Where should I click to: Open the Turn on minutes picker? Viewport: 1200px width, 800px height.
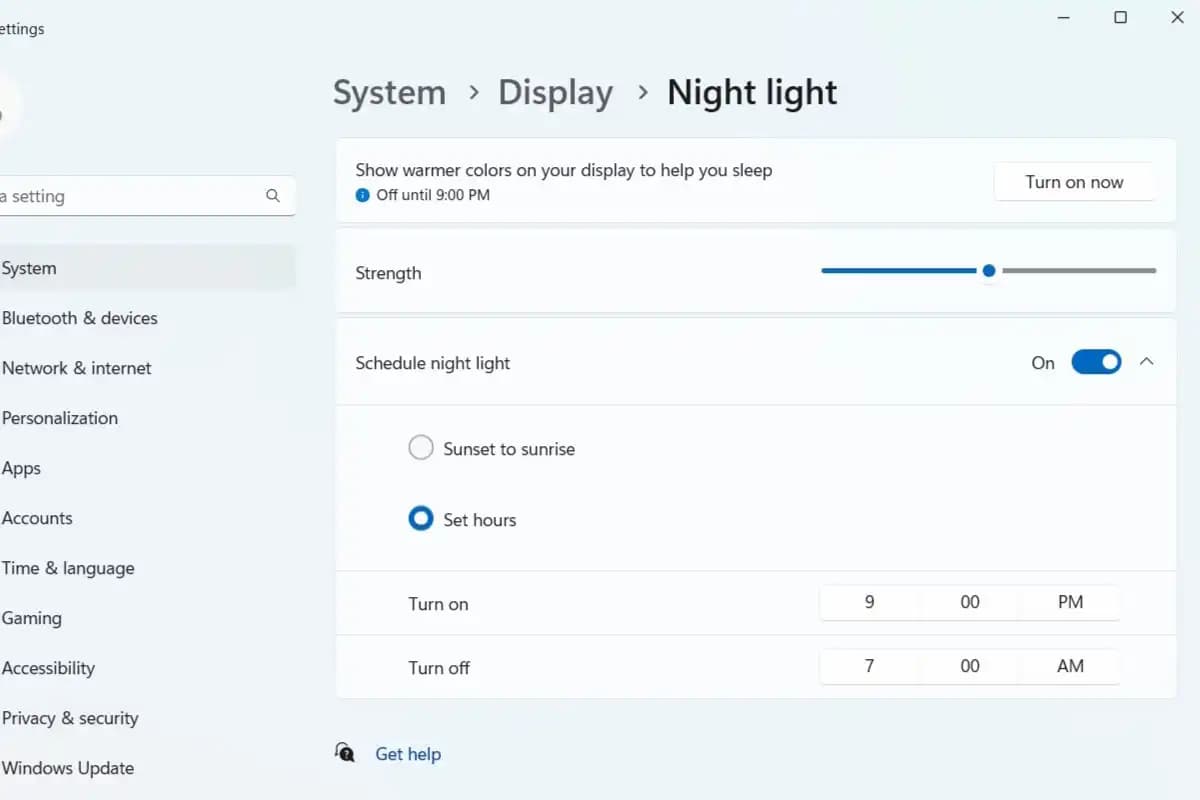pyautogui.click(x=969, y=602)
